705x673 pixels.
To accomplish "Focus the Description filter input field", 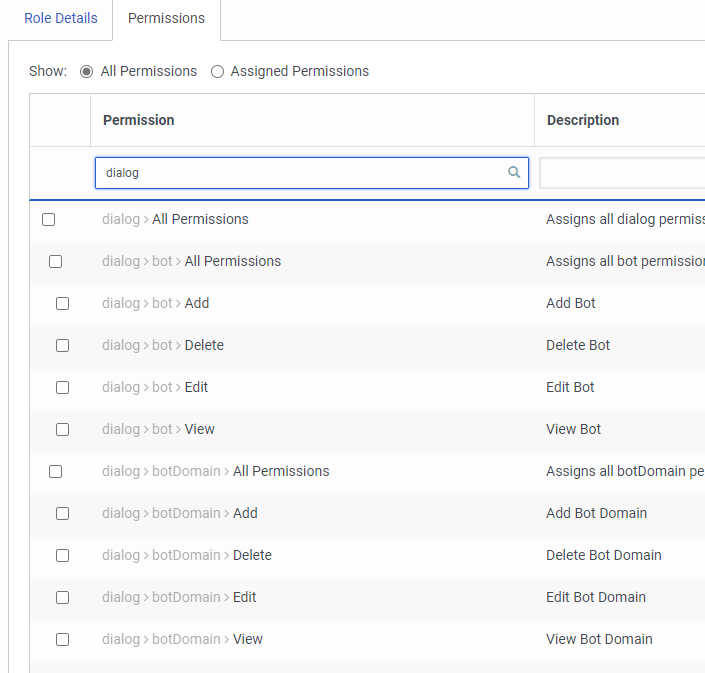I will pyautogui.click(x=620, y=172).
